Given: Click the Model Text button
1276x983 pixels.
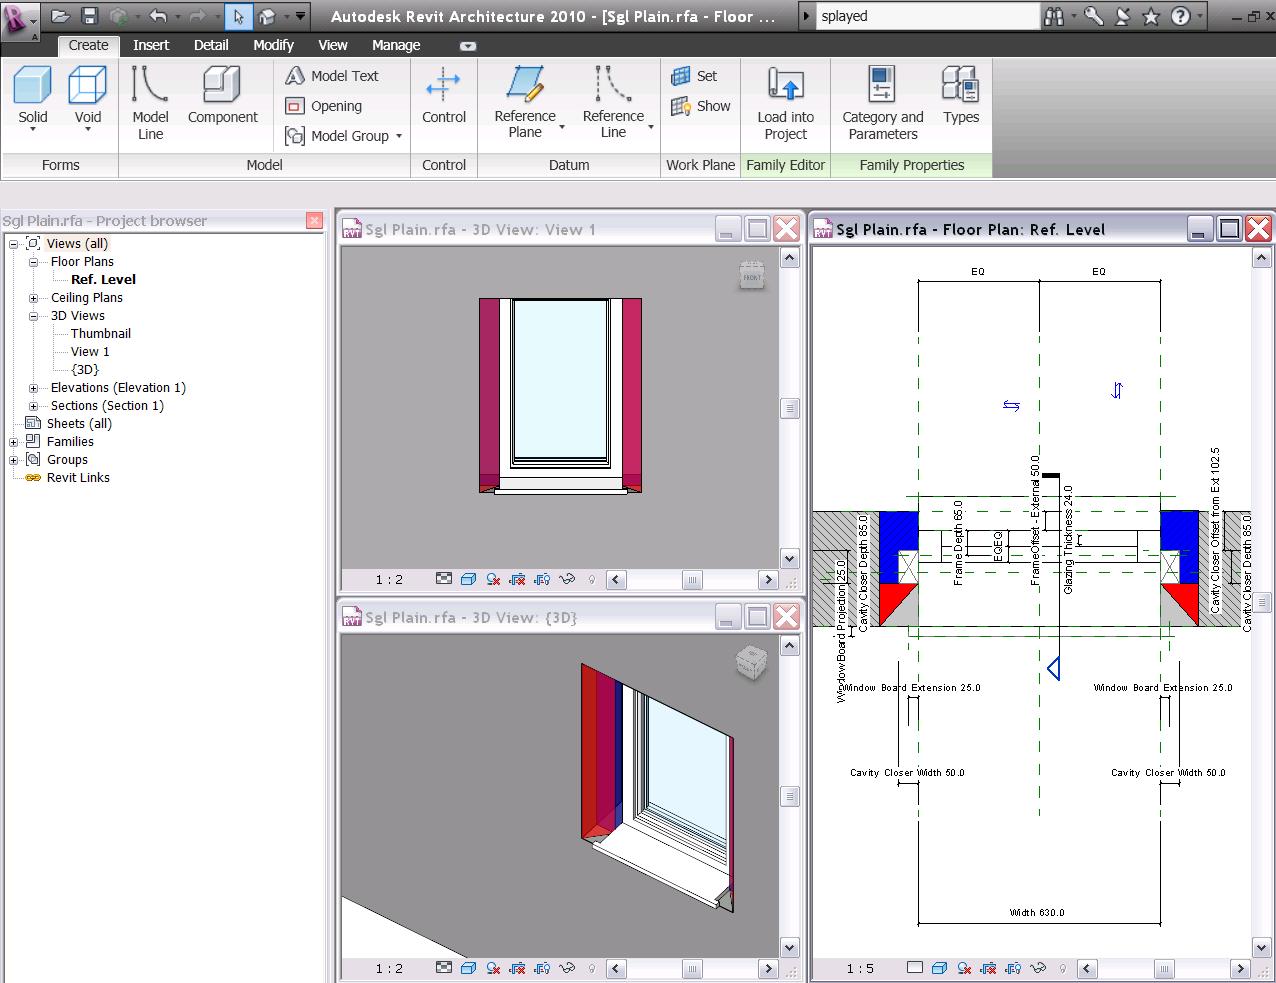Looking at the screenshot, I should tap(332, 76).
